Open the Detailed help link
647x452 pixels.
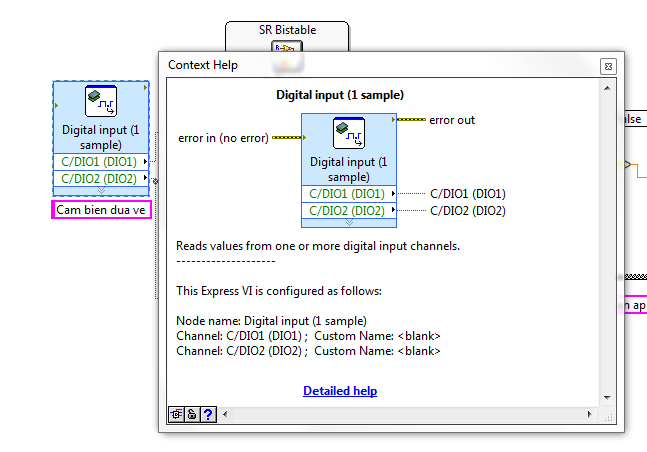[340, 391]
